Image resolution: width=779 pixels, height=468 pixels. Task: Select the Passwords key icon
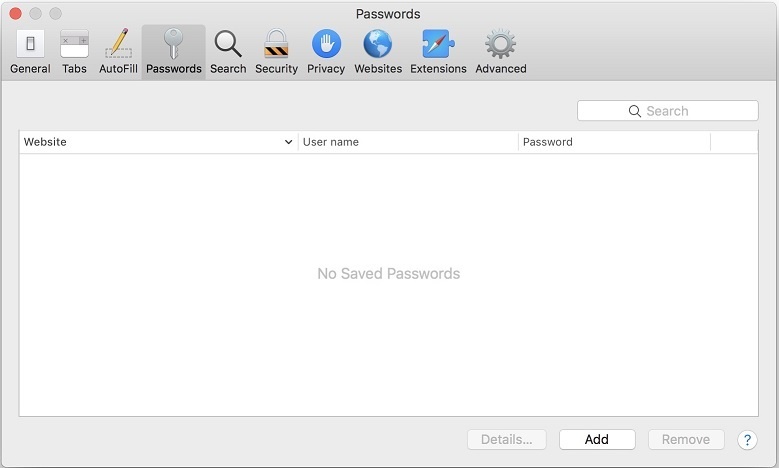pyautogui.click(x=173, y=51)
